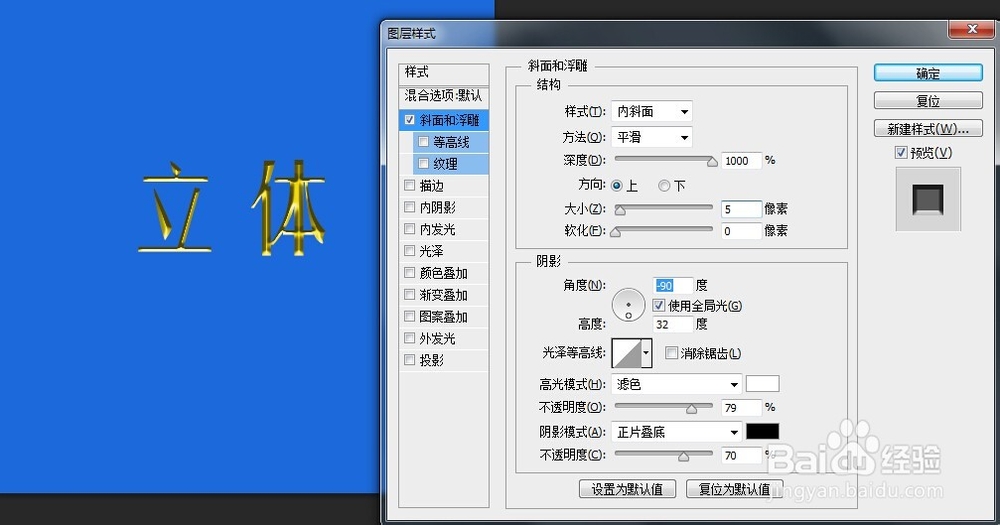Enable the 内发光 style checkbox

(409, 229)
